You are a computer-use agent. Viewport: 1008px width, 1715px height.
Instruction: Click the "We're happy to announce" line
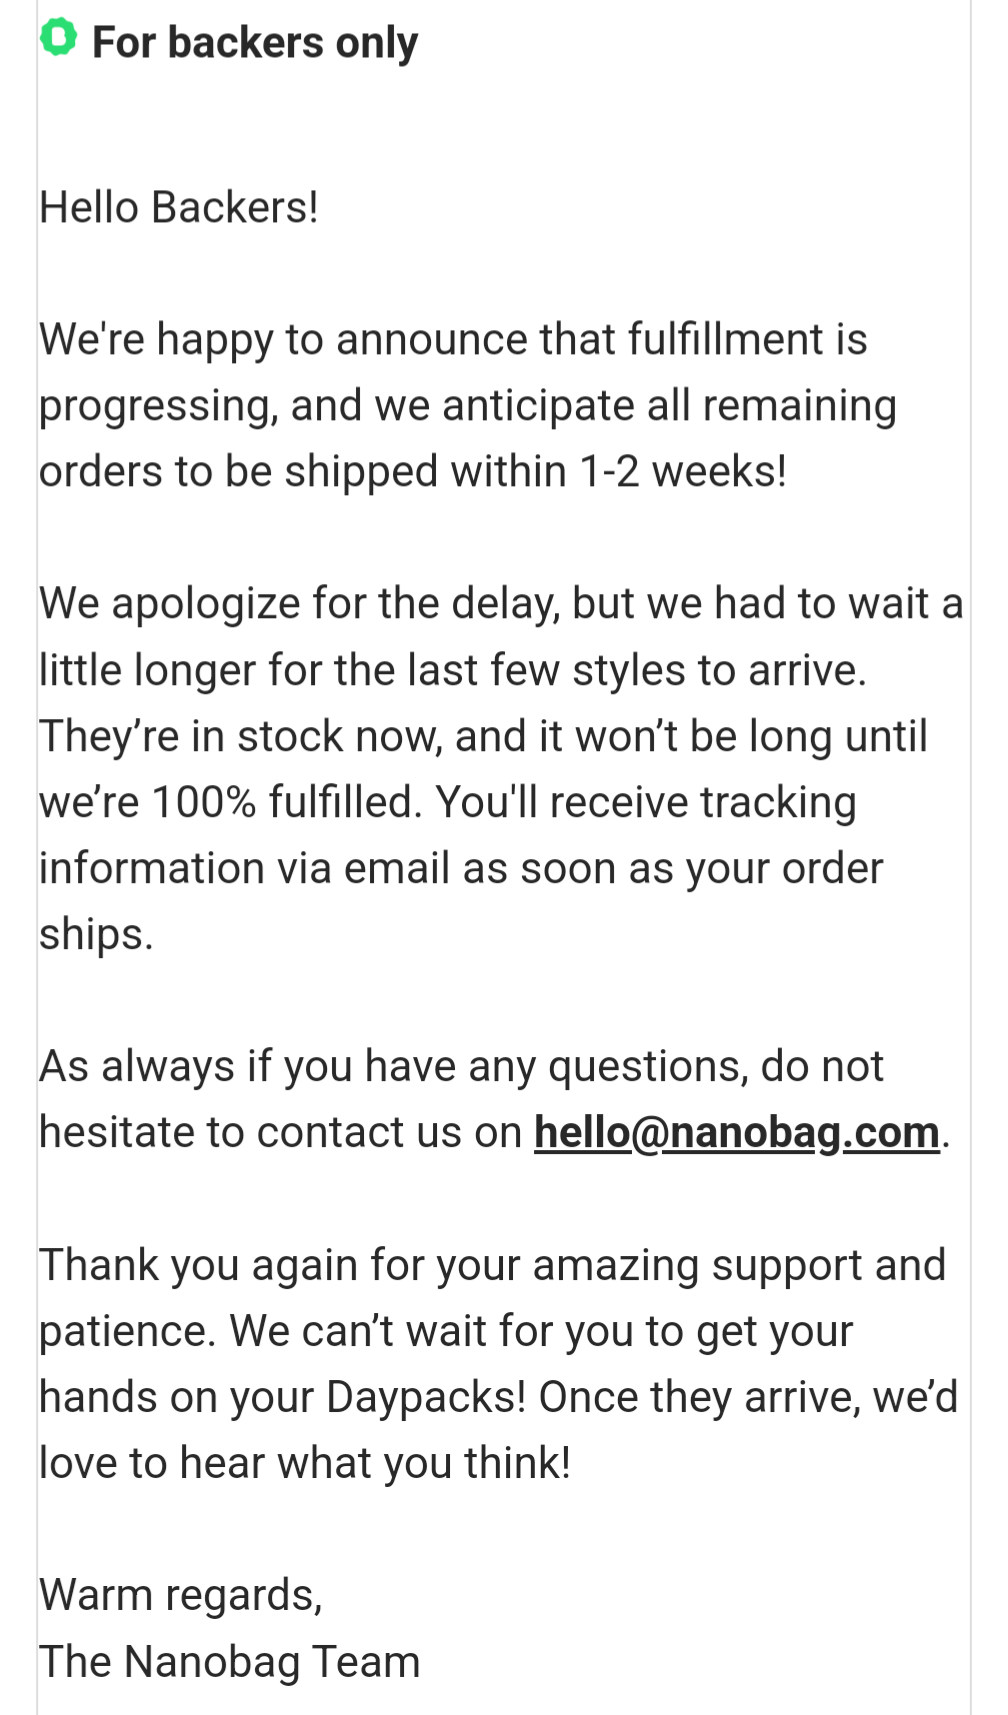[x=453, y=340]
